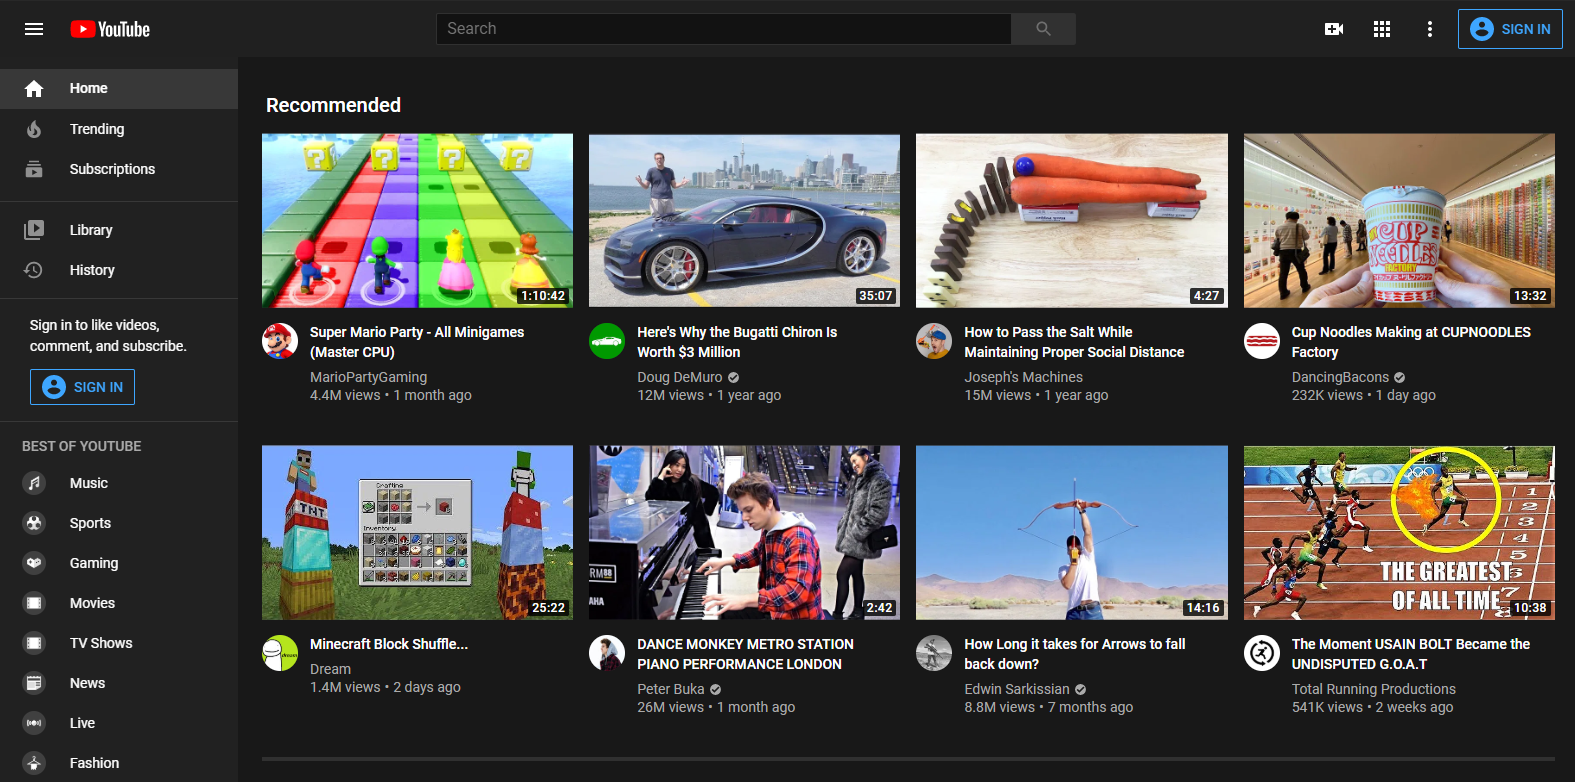The image size is (1575, 782).
Task: Go to Trending in sidebar
Action: 97,129
